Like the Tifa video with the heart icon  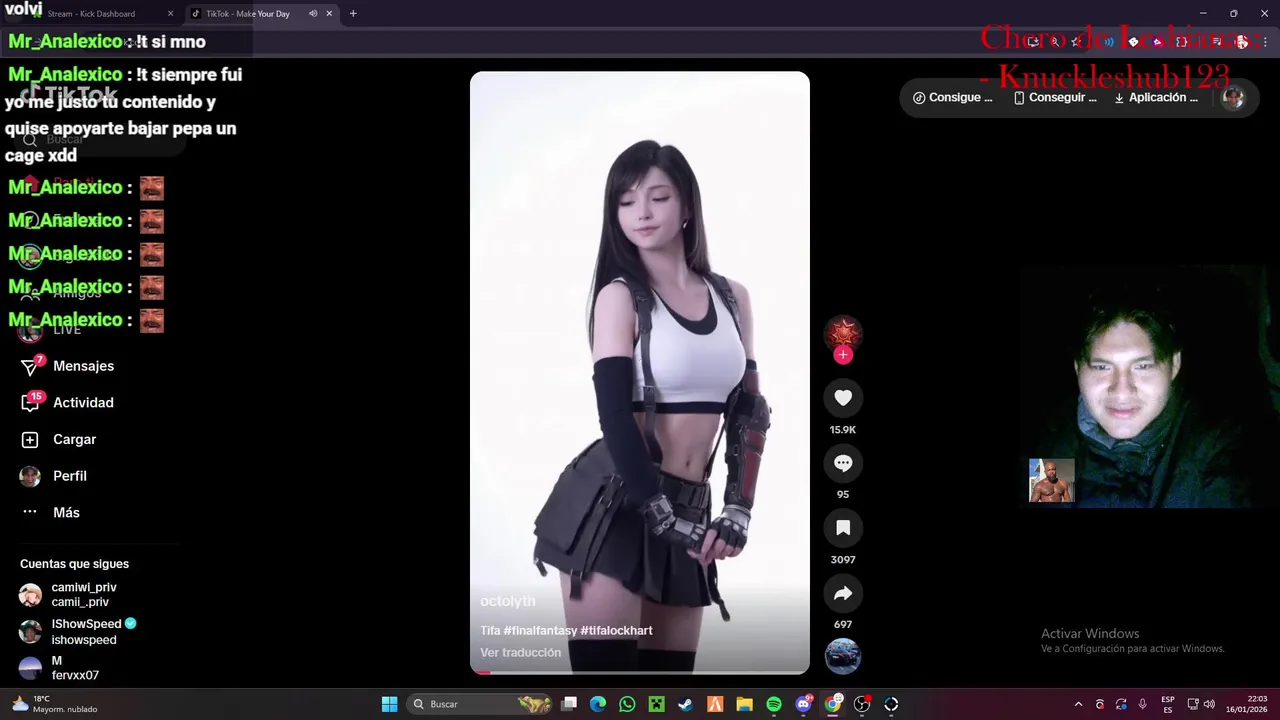pos(843,398)
